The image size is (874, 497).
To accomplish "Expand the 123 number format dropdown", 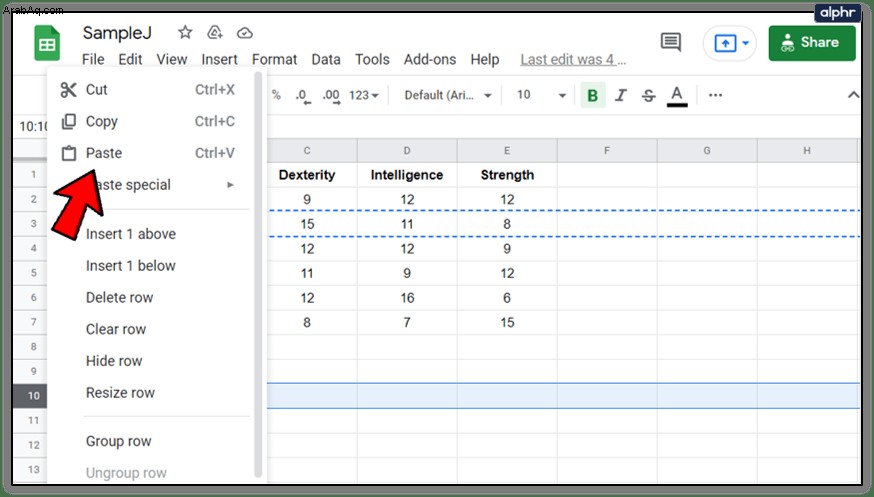I will 363,95.
